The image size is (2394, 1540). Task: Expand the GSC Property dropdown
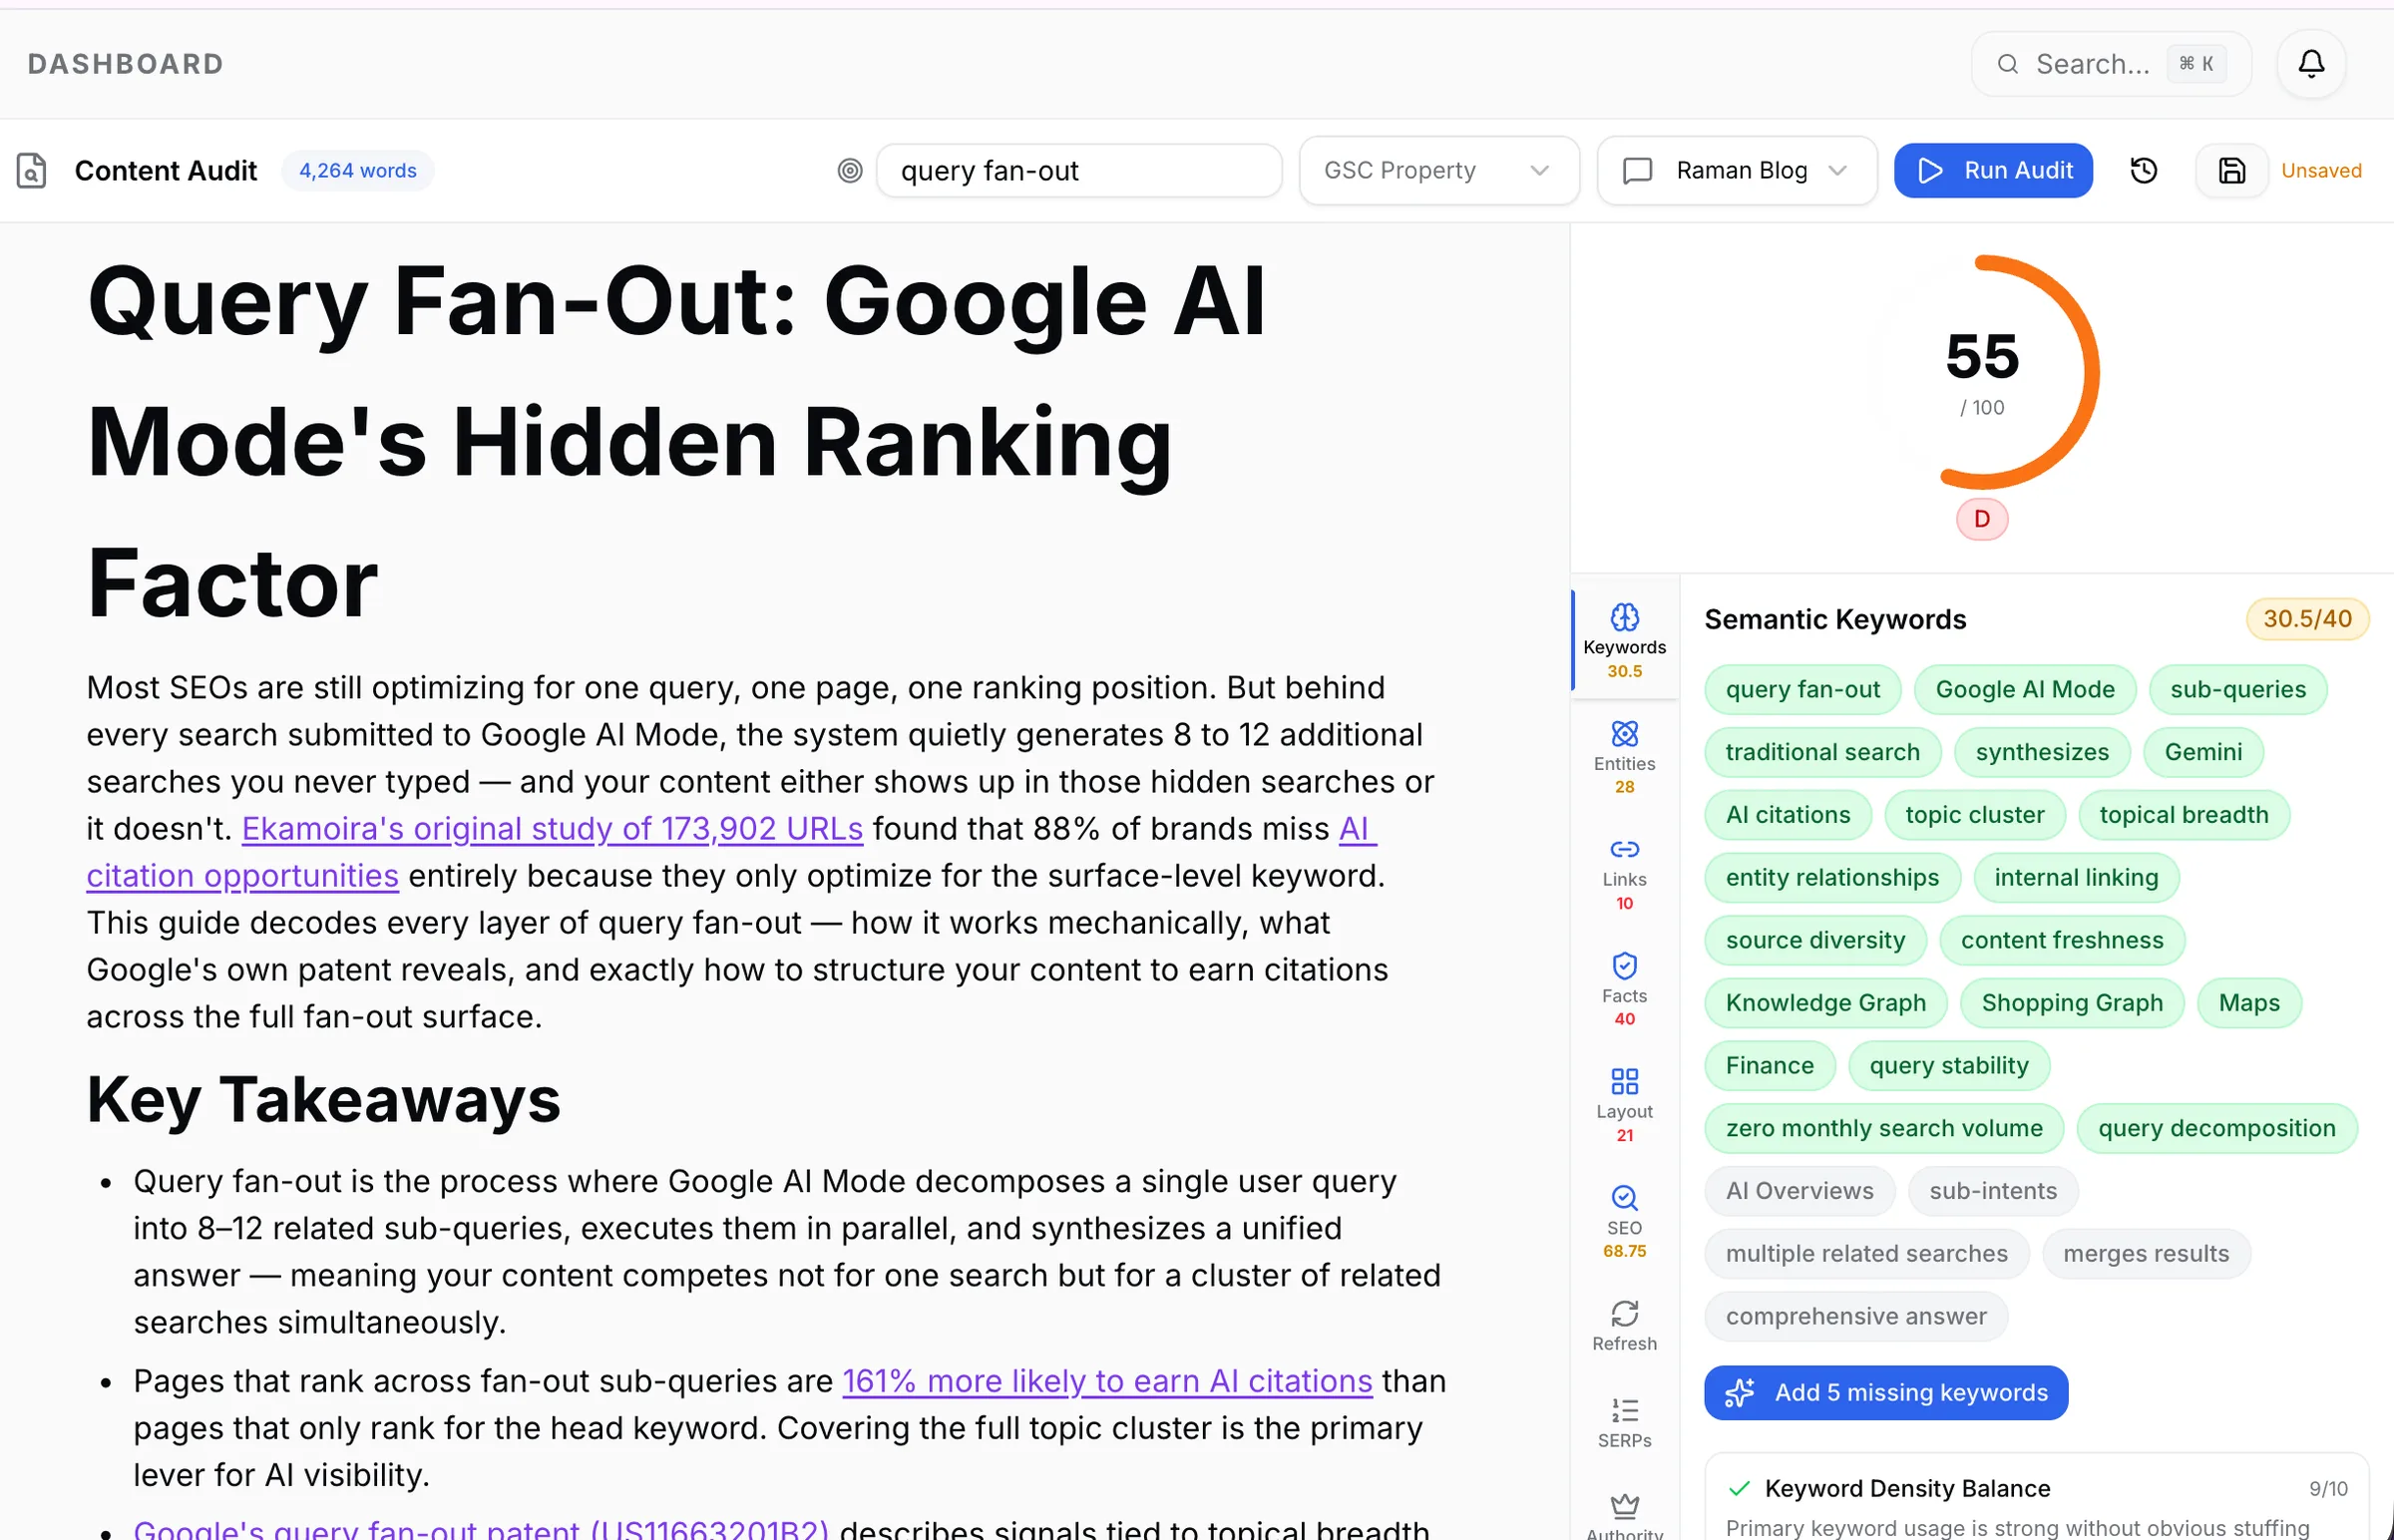(1438, 171)
